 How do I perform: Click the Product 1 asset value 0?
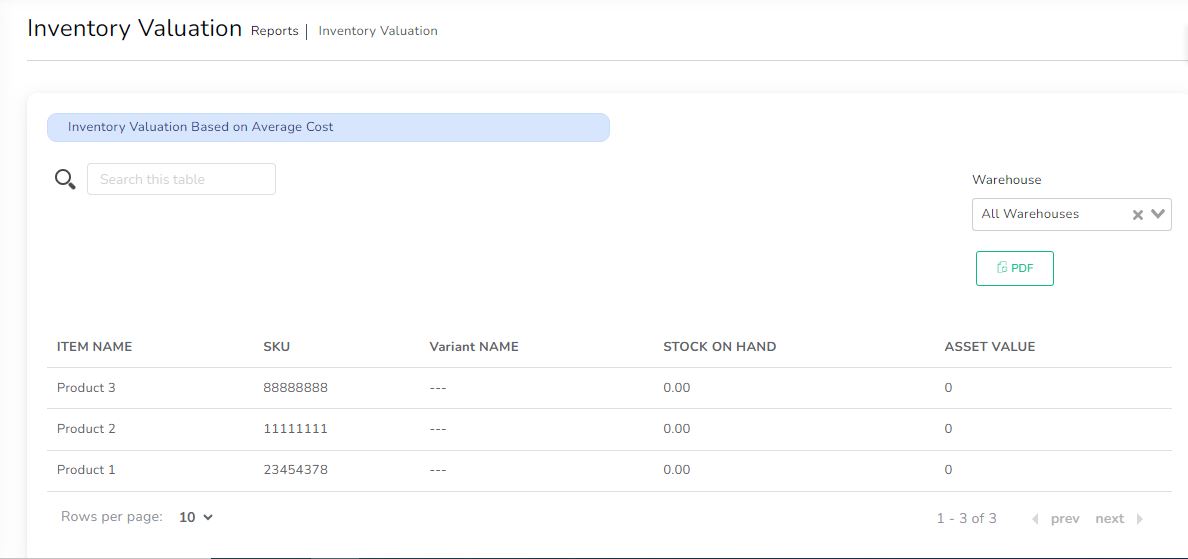click(x=948, y=470)
